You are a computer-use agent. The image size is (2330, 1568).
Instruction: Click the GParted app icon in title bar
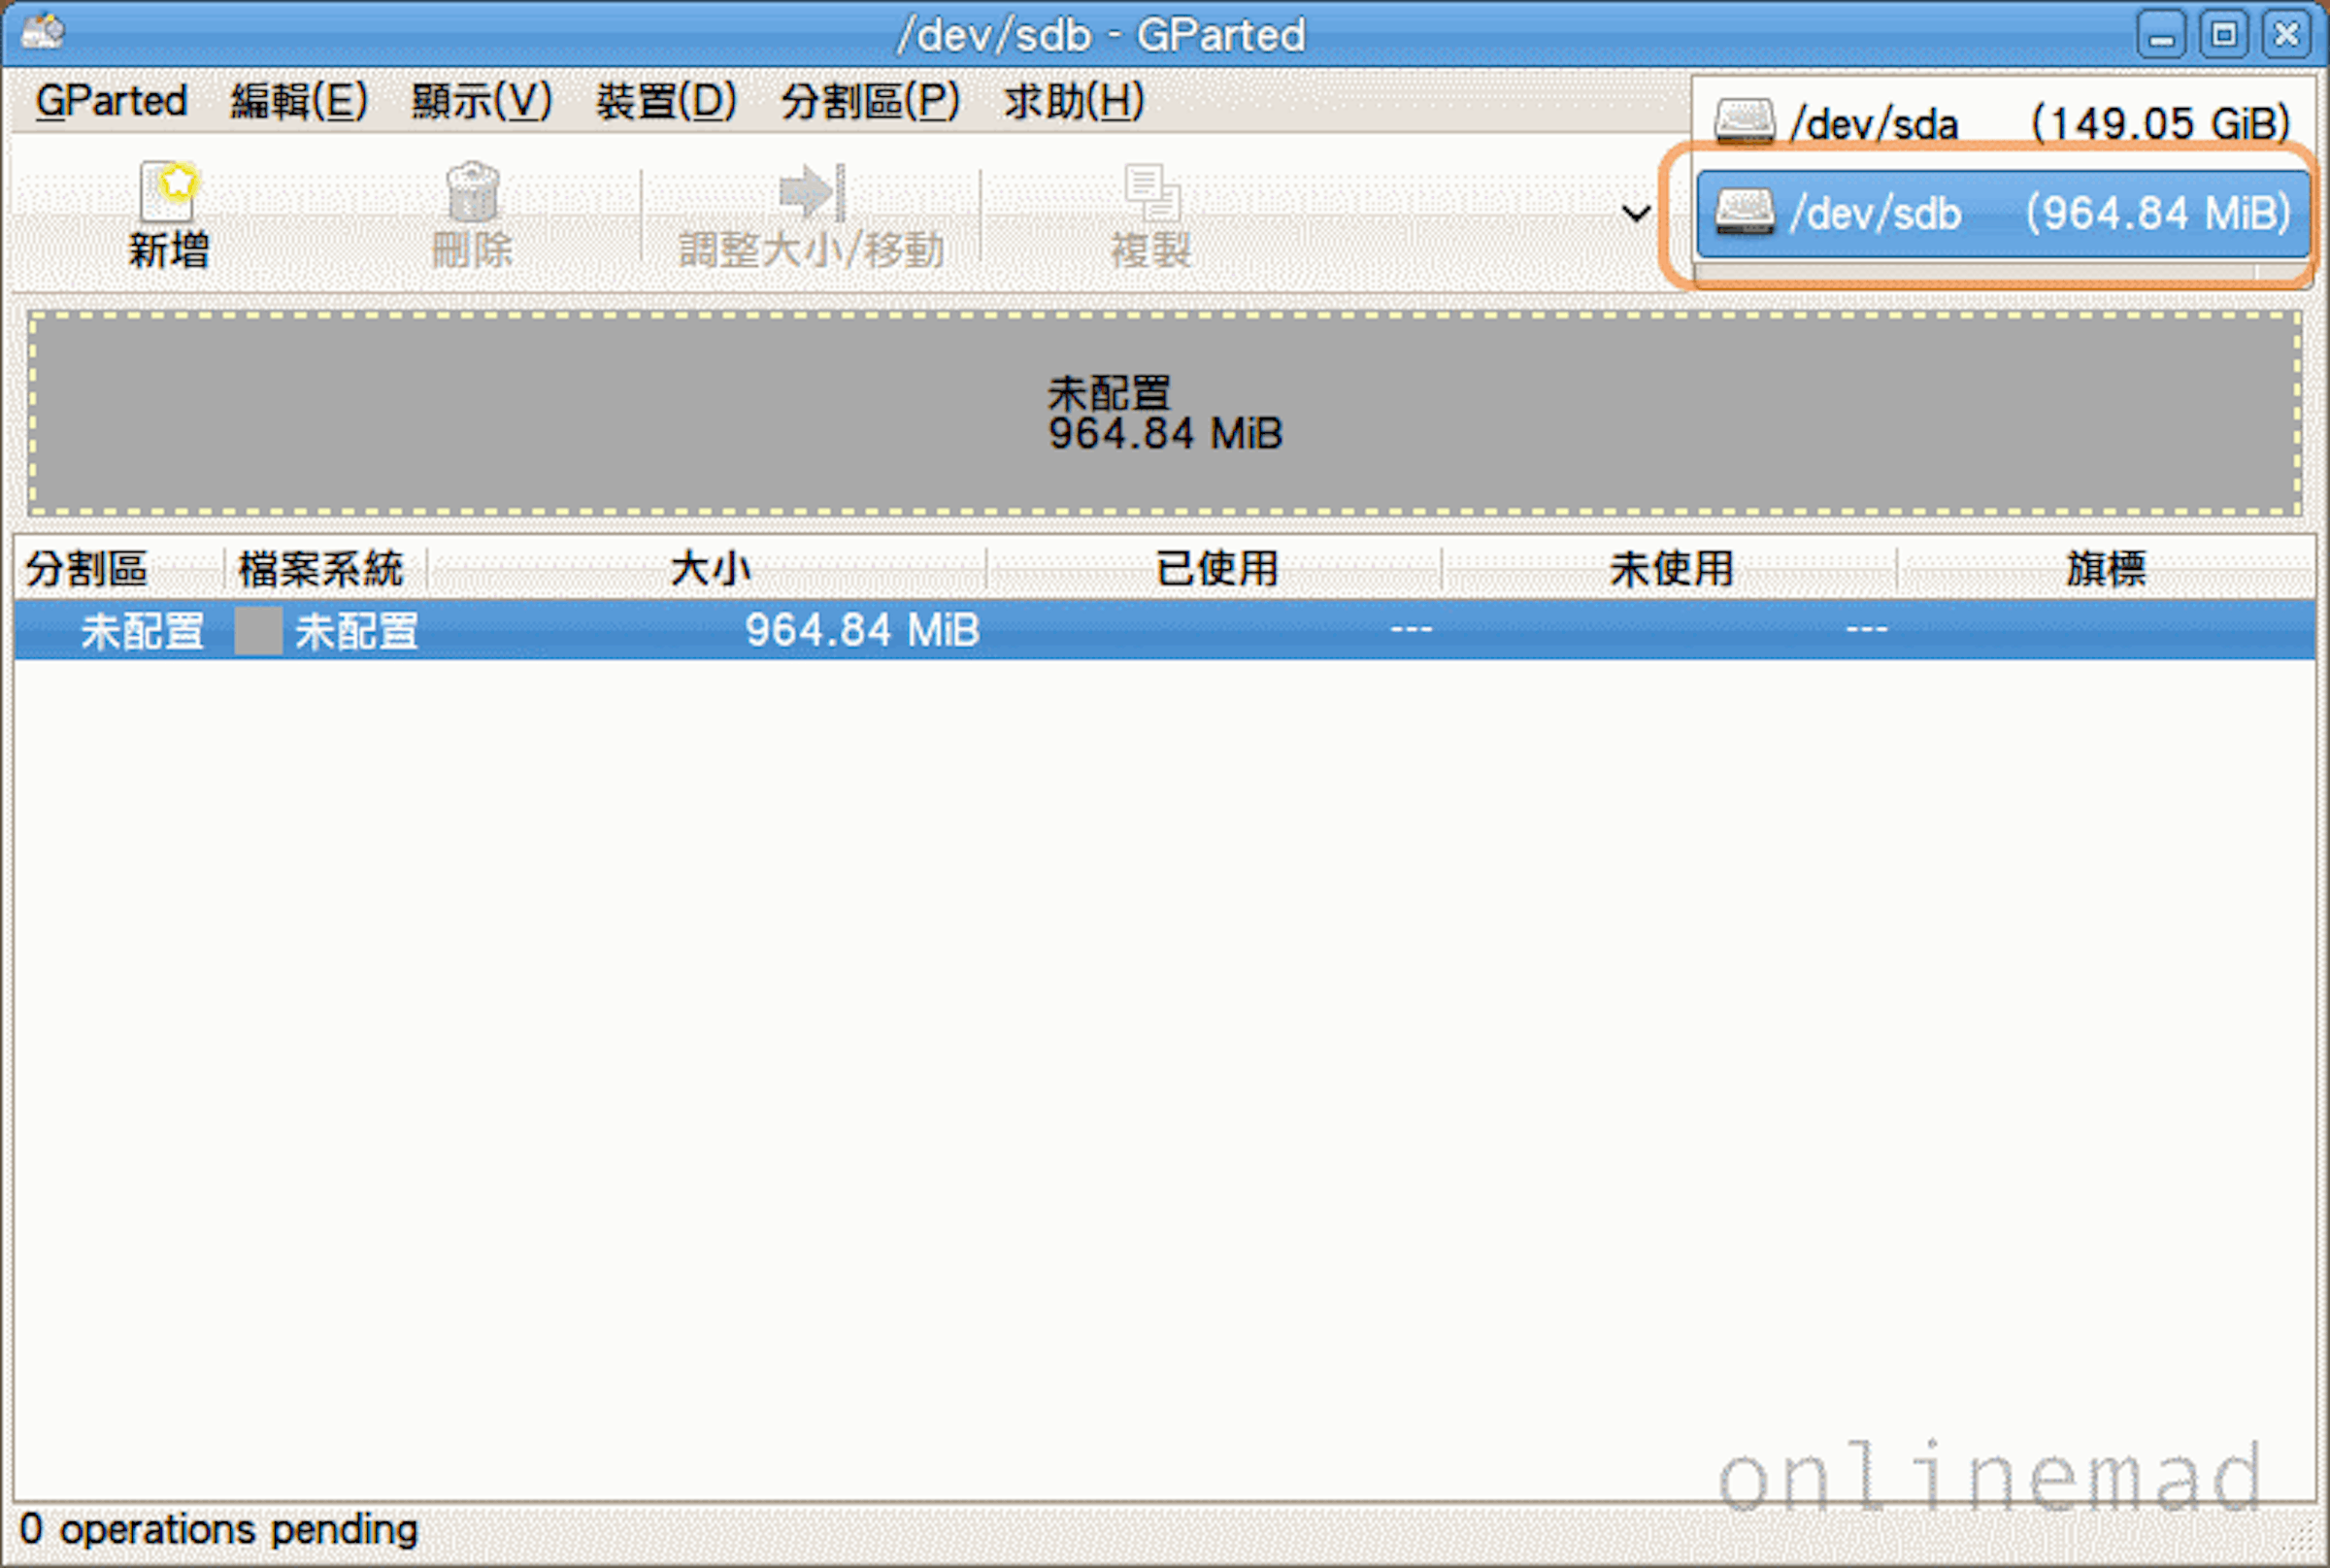coord(42,31)
